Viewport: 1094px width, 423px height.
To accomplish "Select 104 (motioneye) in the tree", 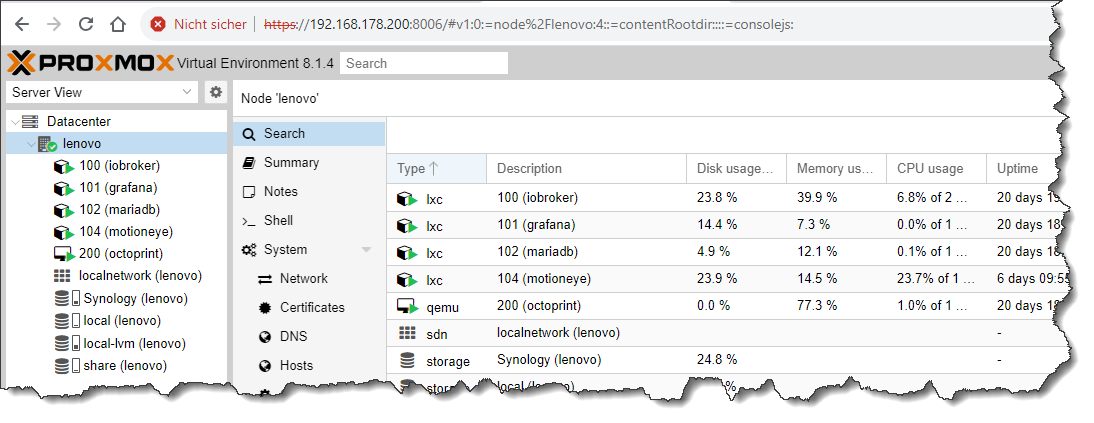I will 126,232.
